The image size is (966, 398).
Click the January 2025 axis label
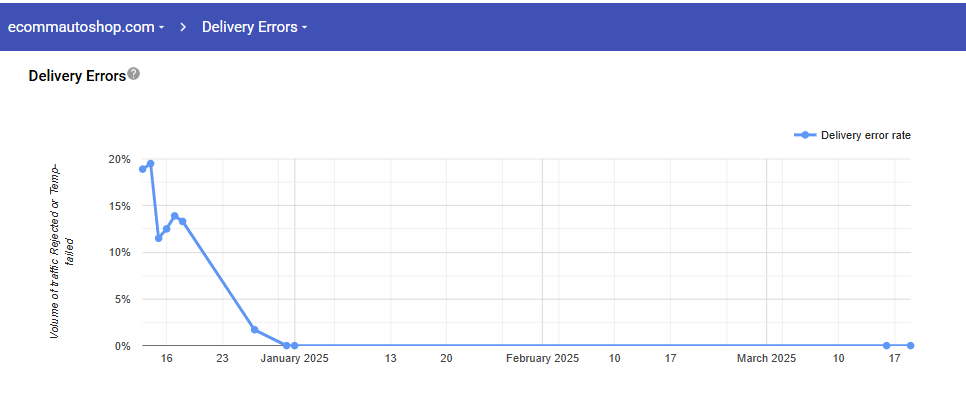click(294, 359)
